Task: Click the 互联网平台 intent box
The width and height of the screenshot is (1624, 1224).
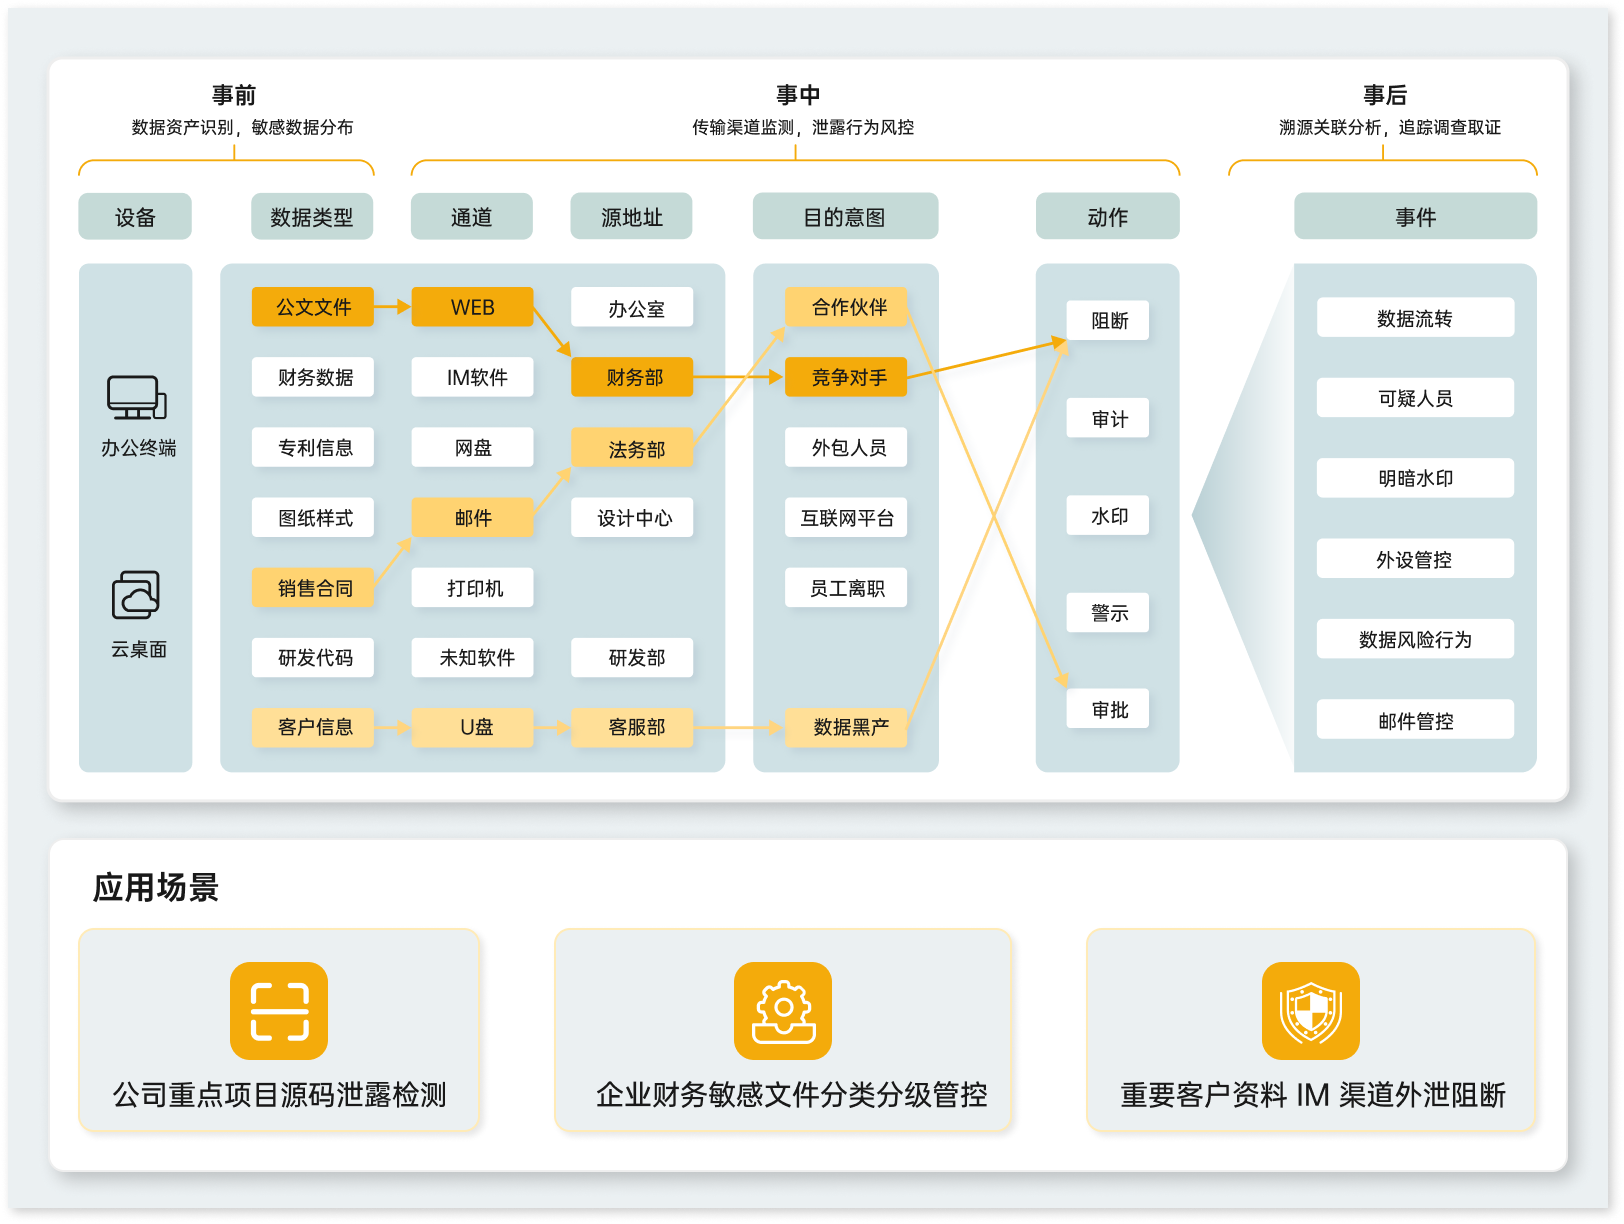Action: (x=846, y=518)
